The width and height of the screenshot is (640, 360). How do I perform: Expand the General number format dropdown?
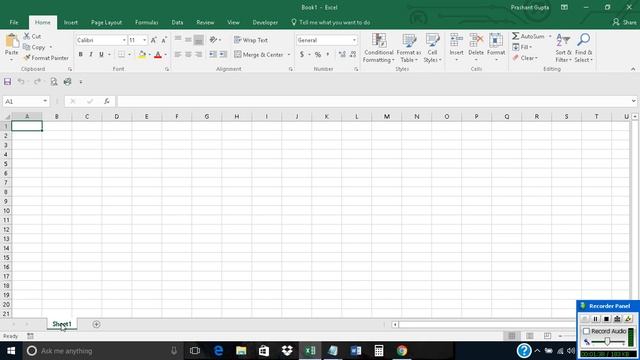[x=354, y=40]
